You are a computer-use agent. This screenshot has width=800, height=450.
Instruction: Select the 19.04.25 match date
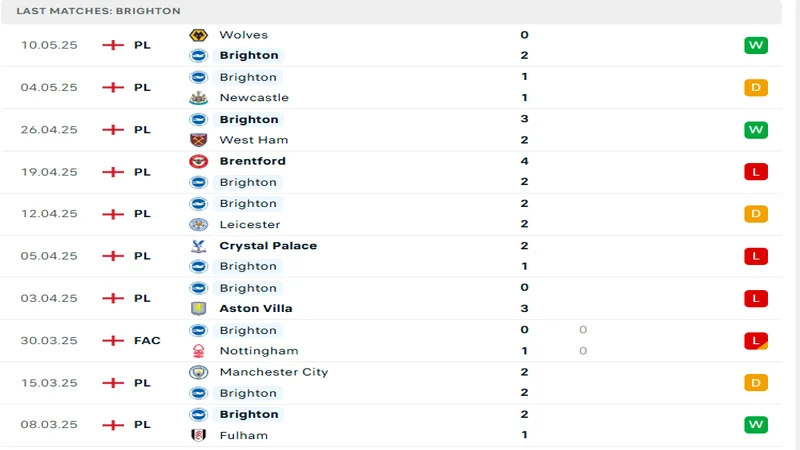[x=49, y=172]
